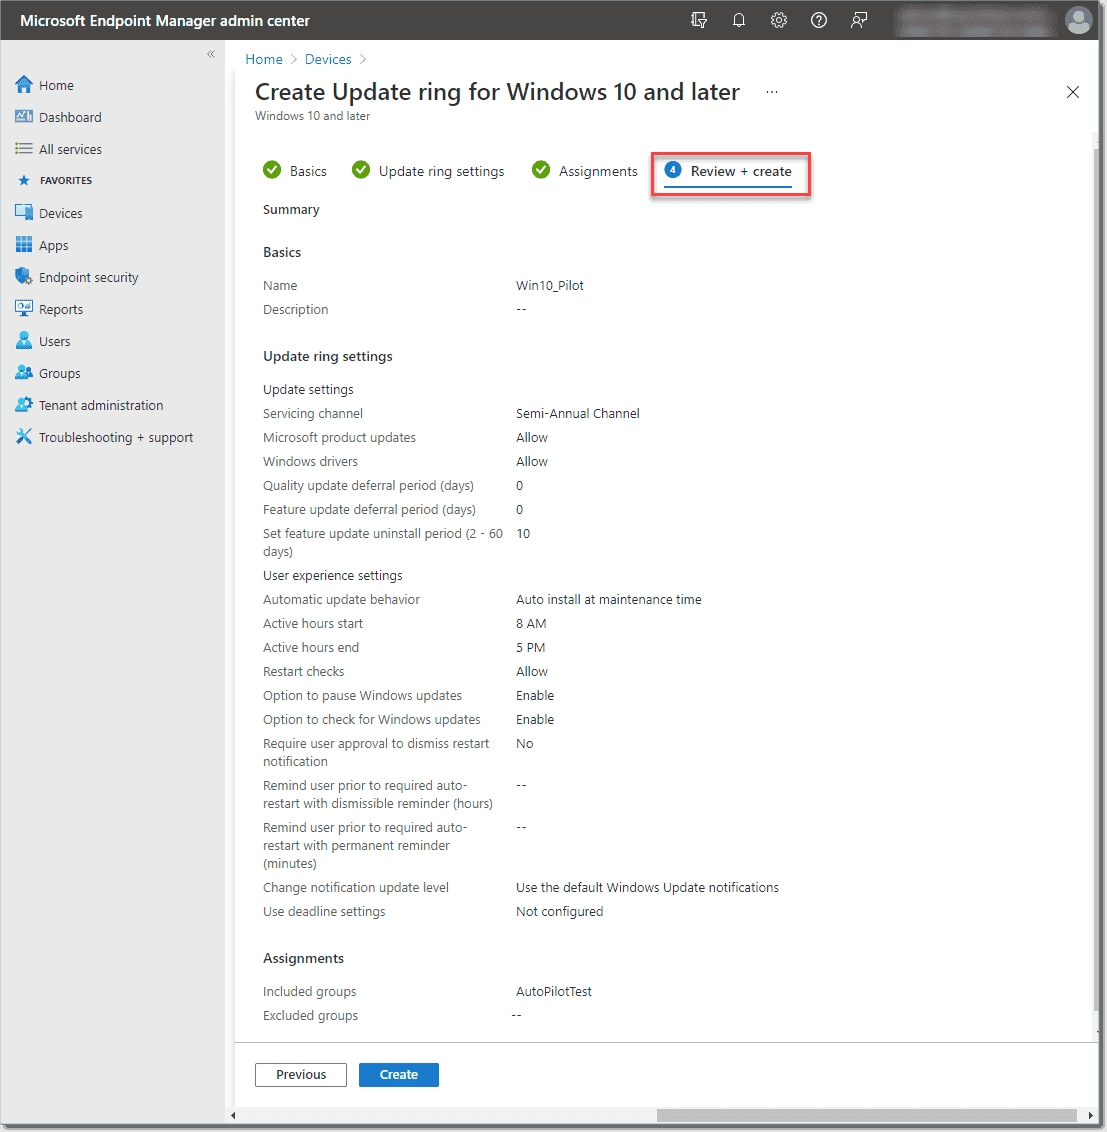
Task: Click the Auto install at maintenance time value
Action: click(609, 599)
